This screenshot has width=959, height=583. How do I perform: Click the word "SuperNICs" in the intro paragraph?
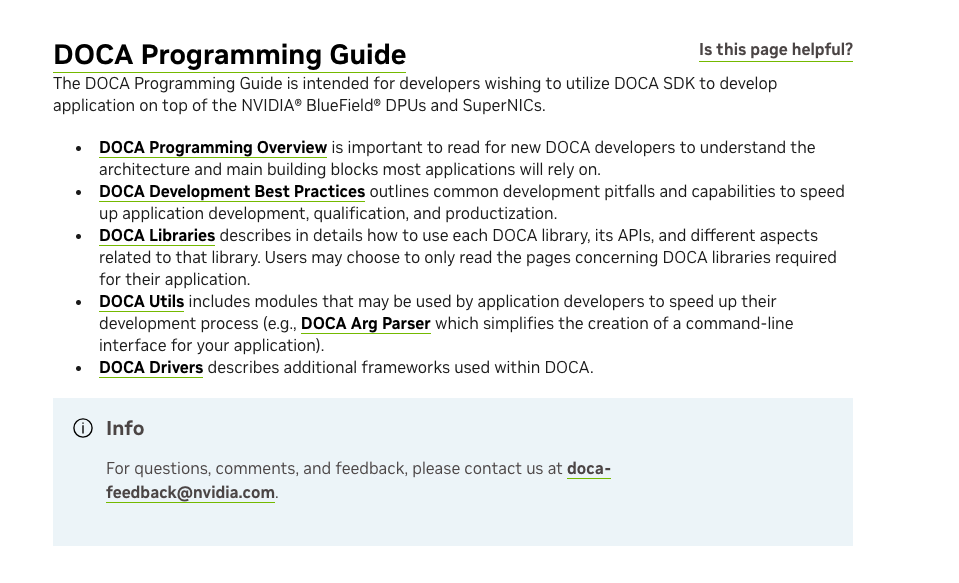[505, 106]
